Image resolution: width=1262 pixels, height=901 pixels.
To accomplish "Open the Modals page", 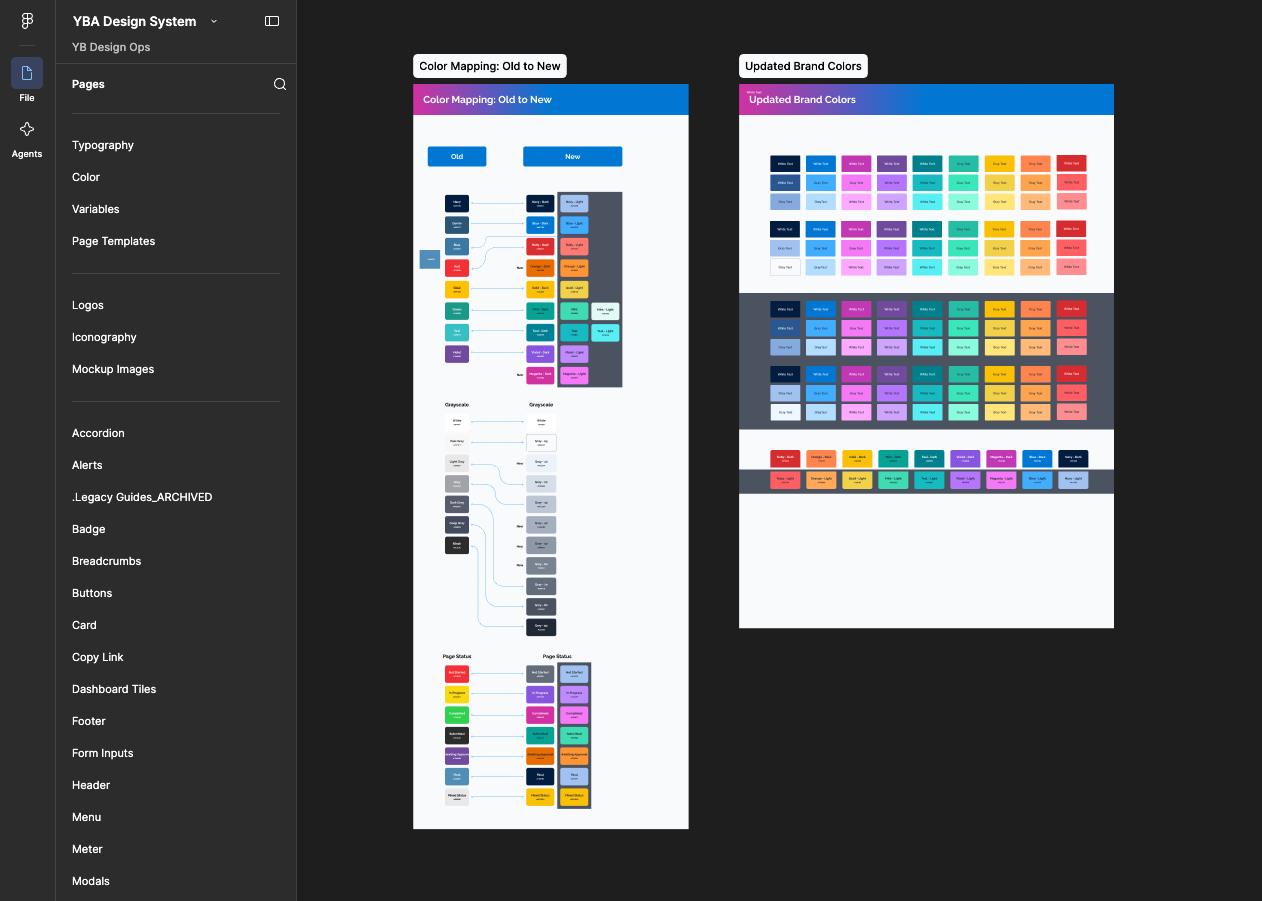I will [x=91, y=881].
